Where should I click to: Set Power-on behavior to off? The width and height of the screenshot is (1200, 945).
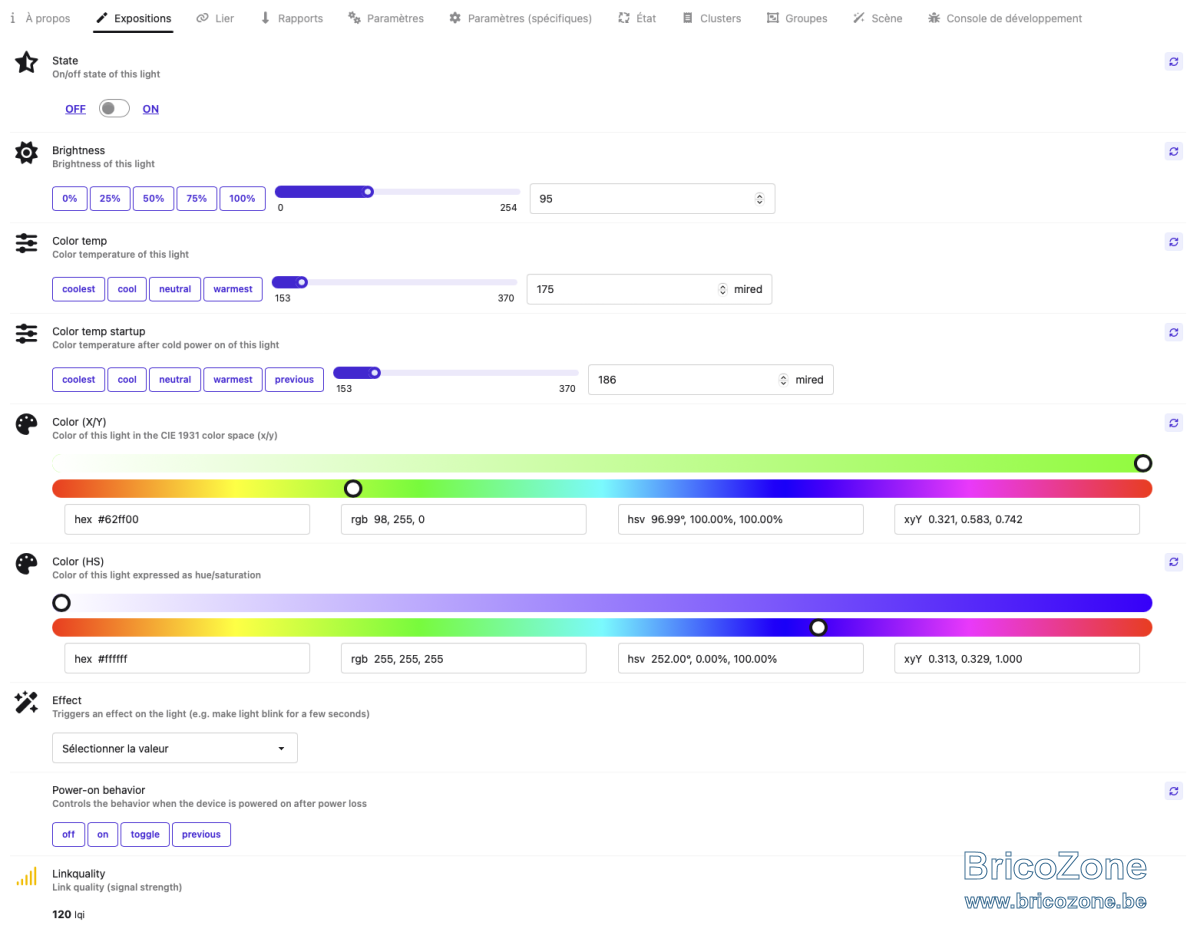(x=68, y=834)
